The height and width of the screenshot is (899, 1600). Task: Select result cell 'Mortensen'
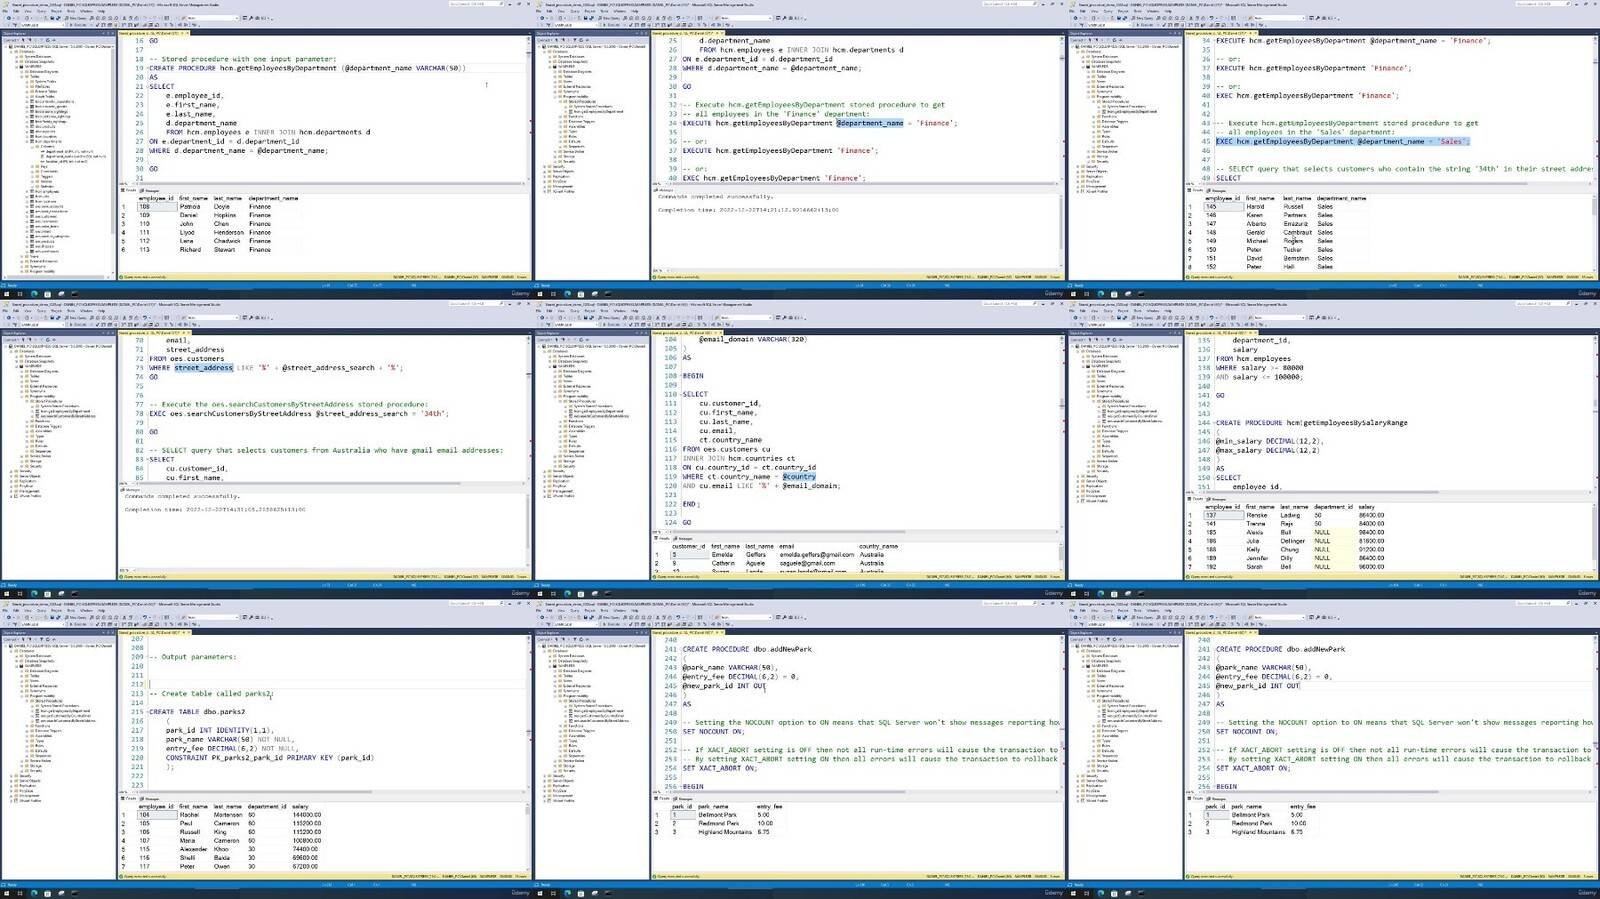click(227, 815)
